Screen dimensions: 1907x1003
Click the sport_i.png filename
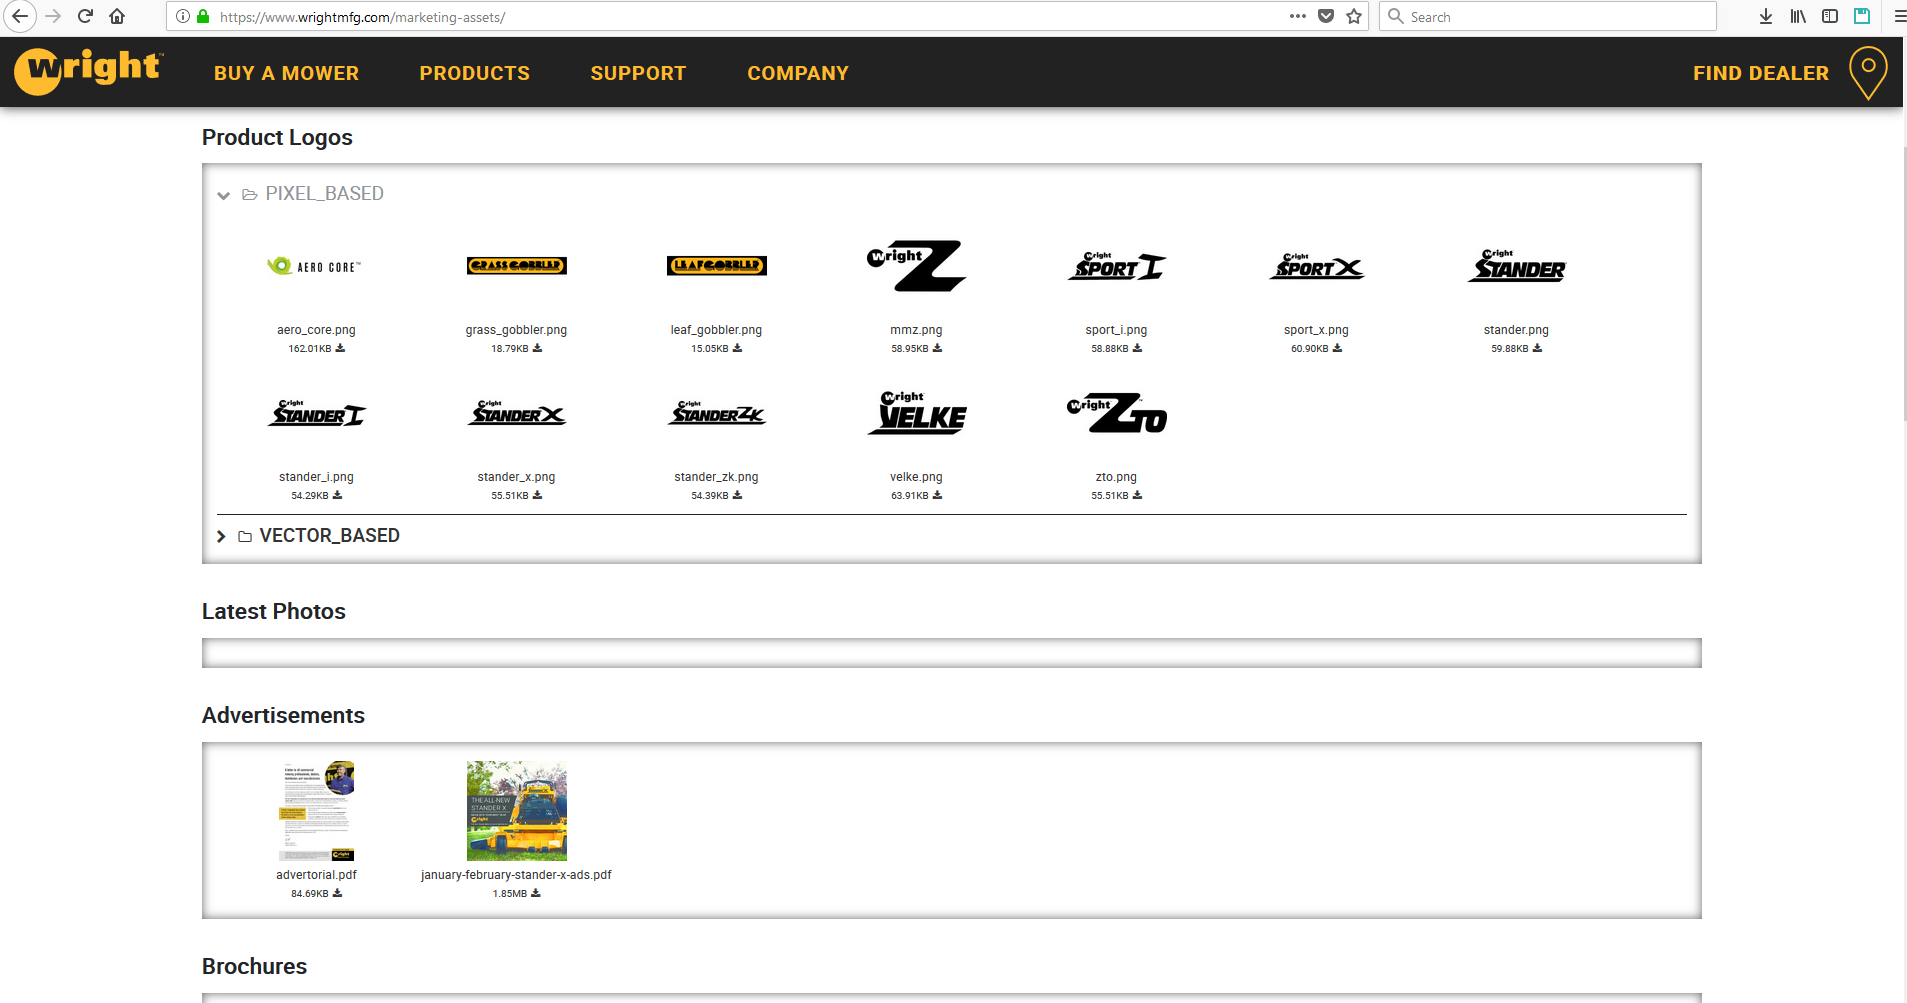point(1116,330)
